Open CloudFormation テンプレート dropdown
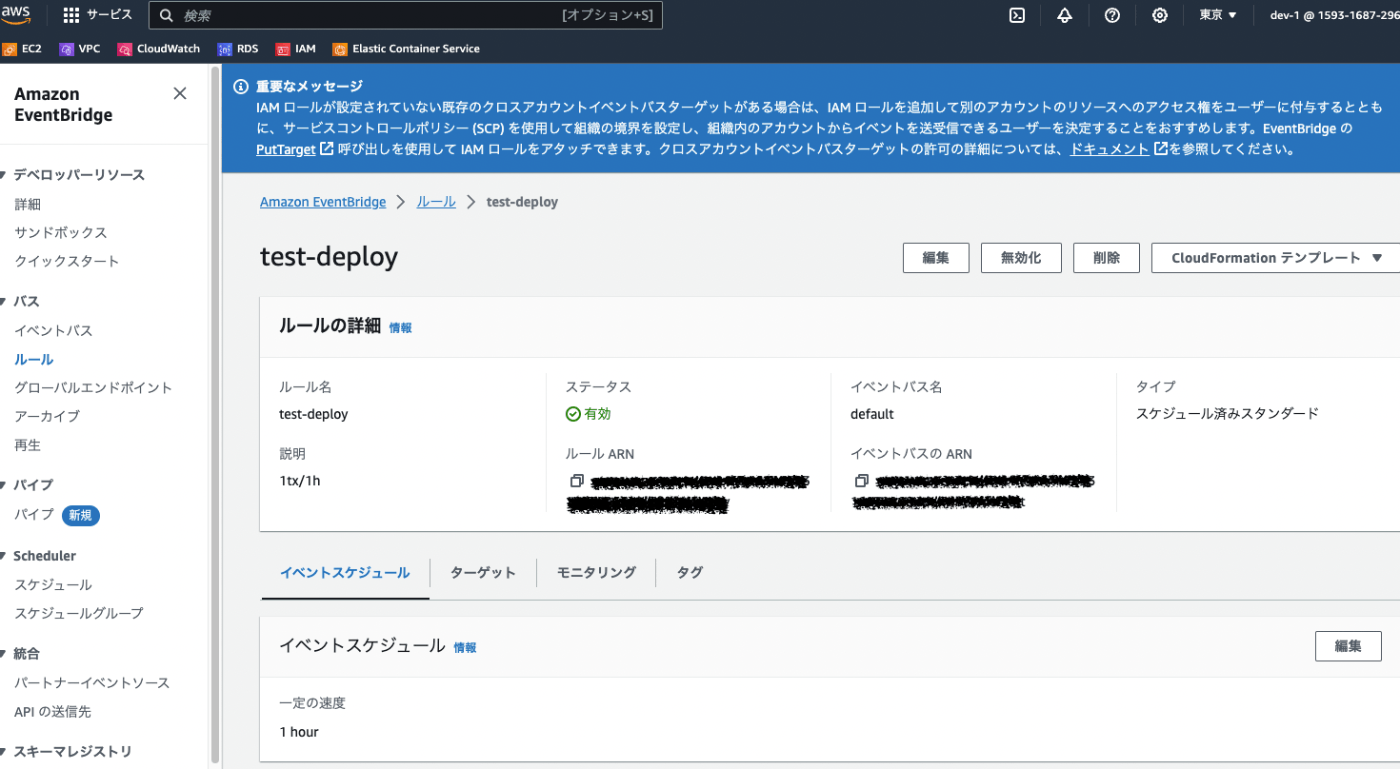 (x=1276, y=258)
